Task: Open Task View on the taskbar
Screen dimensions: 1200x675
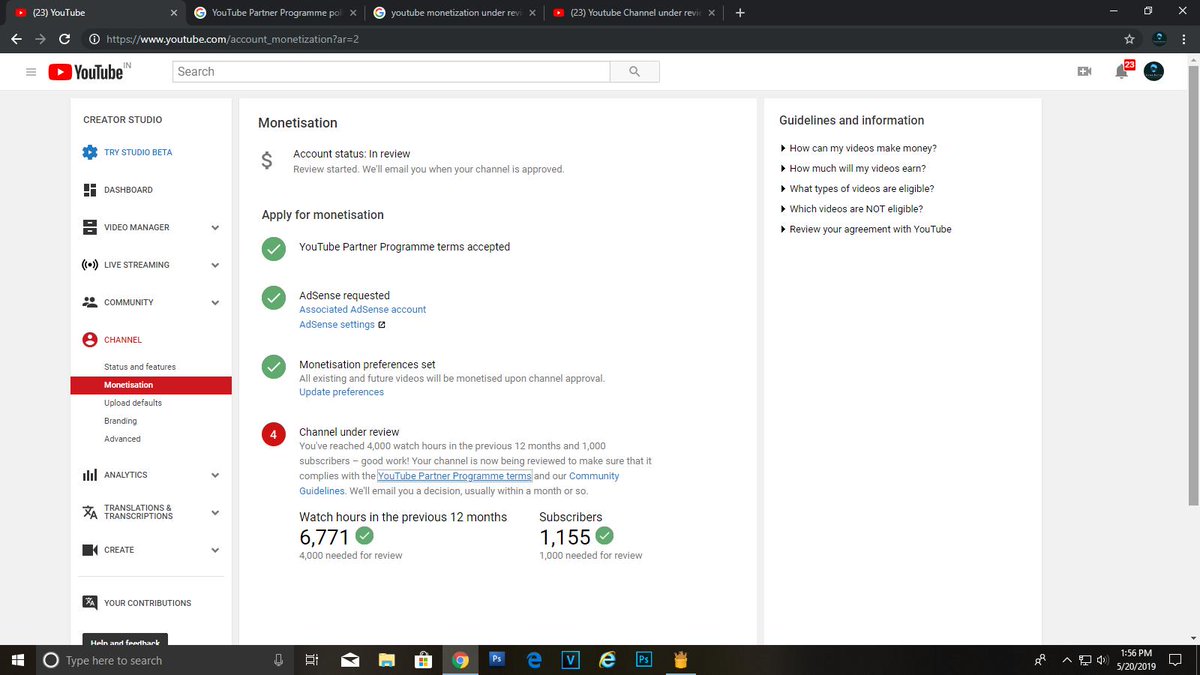Action: pyautogui.click(x=312, y=660)
